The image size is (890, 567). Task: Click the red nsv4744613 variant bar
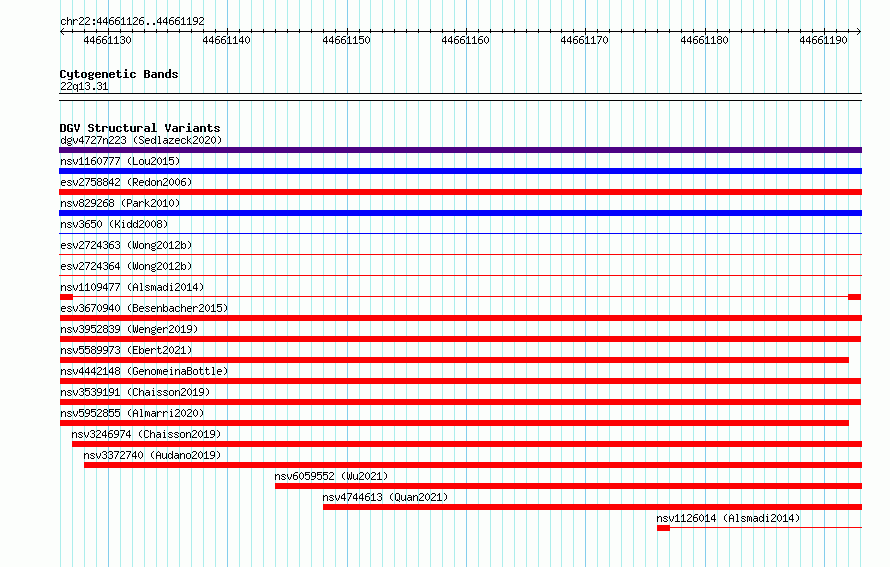click(x=593, y=507)
